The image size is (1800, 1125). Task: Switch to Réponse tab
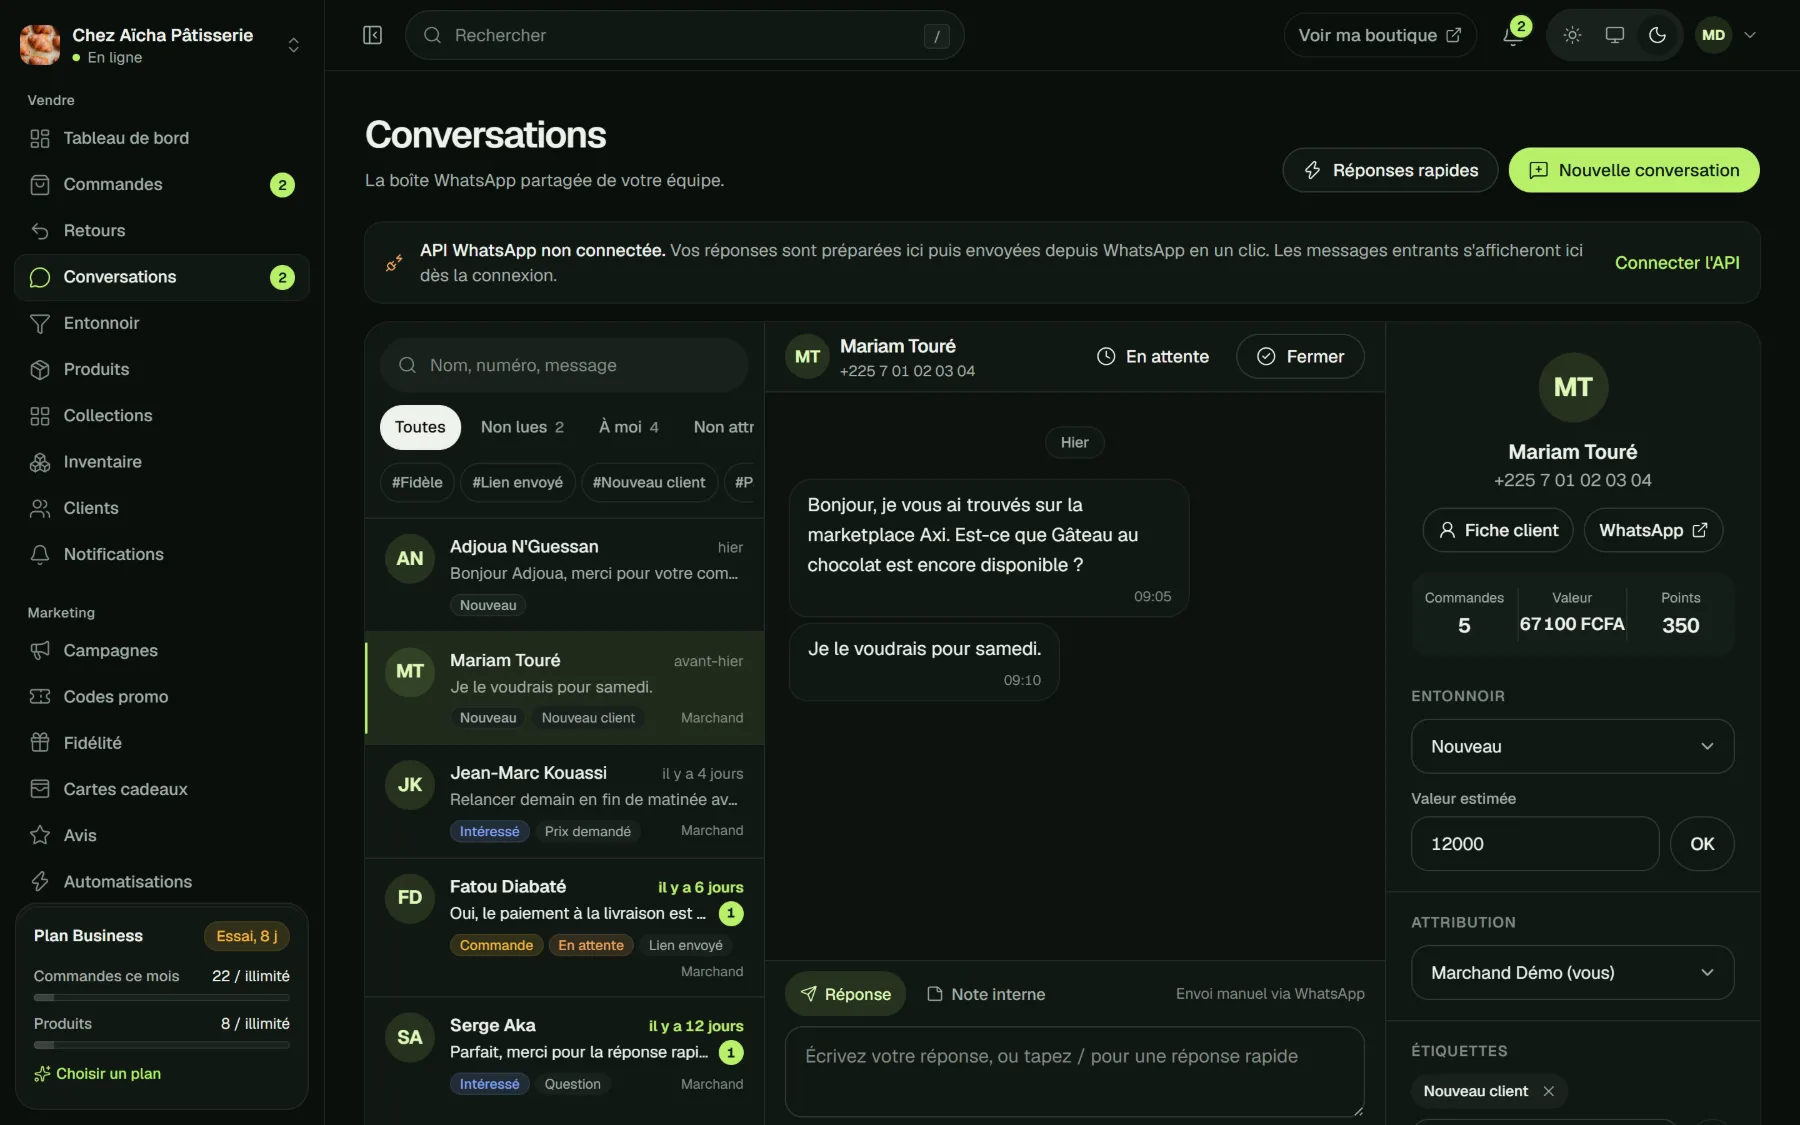point(845,994)
